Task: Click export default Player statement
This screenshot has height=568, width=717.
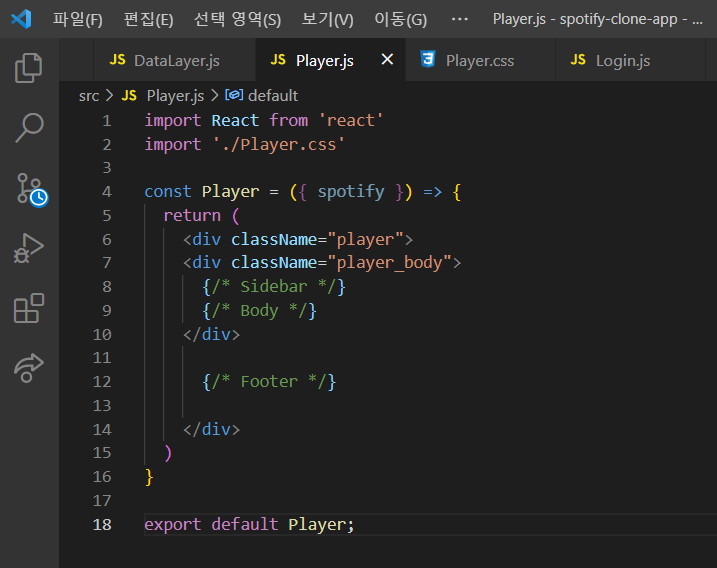Action: click(x=249, y=525)
